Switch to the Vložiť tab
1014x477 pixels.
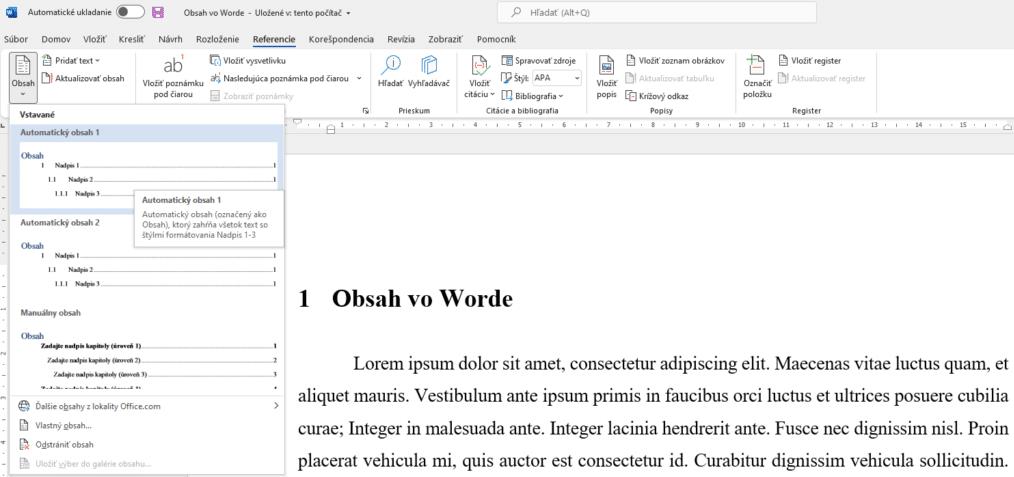[94, 39]
